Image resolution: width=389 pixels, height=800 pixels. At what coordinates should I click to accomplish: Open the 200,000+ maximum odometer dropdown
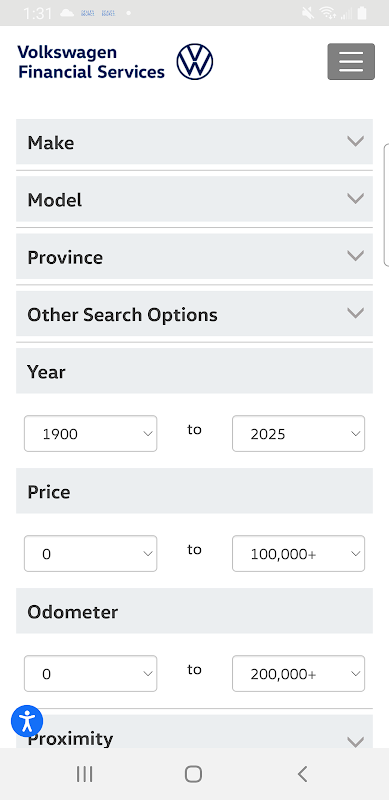[299, 673]
